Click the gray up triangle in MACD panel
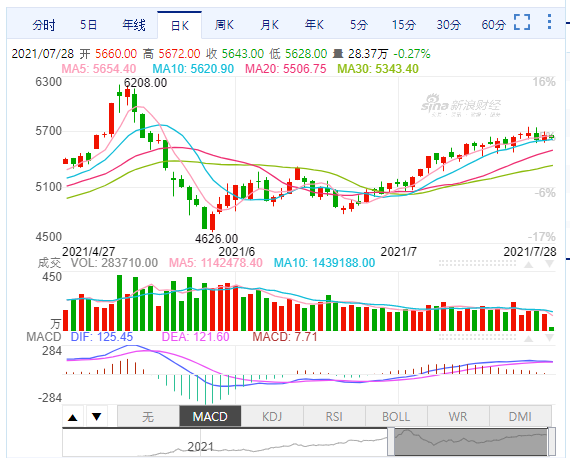The image size is (570, 458). click(x=529, y=339)
